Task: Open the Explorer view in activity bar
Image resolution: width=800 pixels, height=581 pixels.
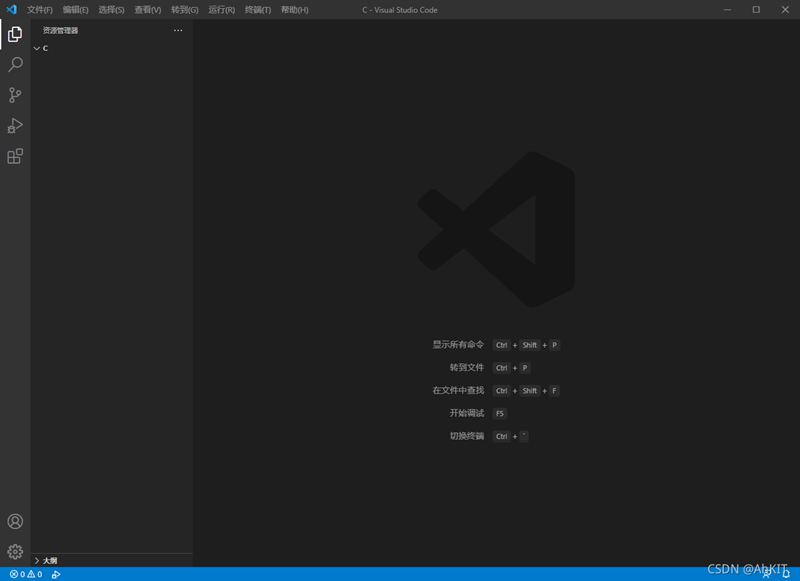Action: click(15, 35)
